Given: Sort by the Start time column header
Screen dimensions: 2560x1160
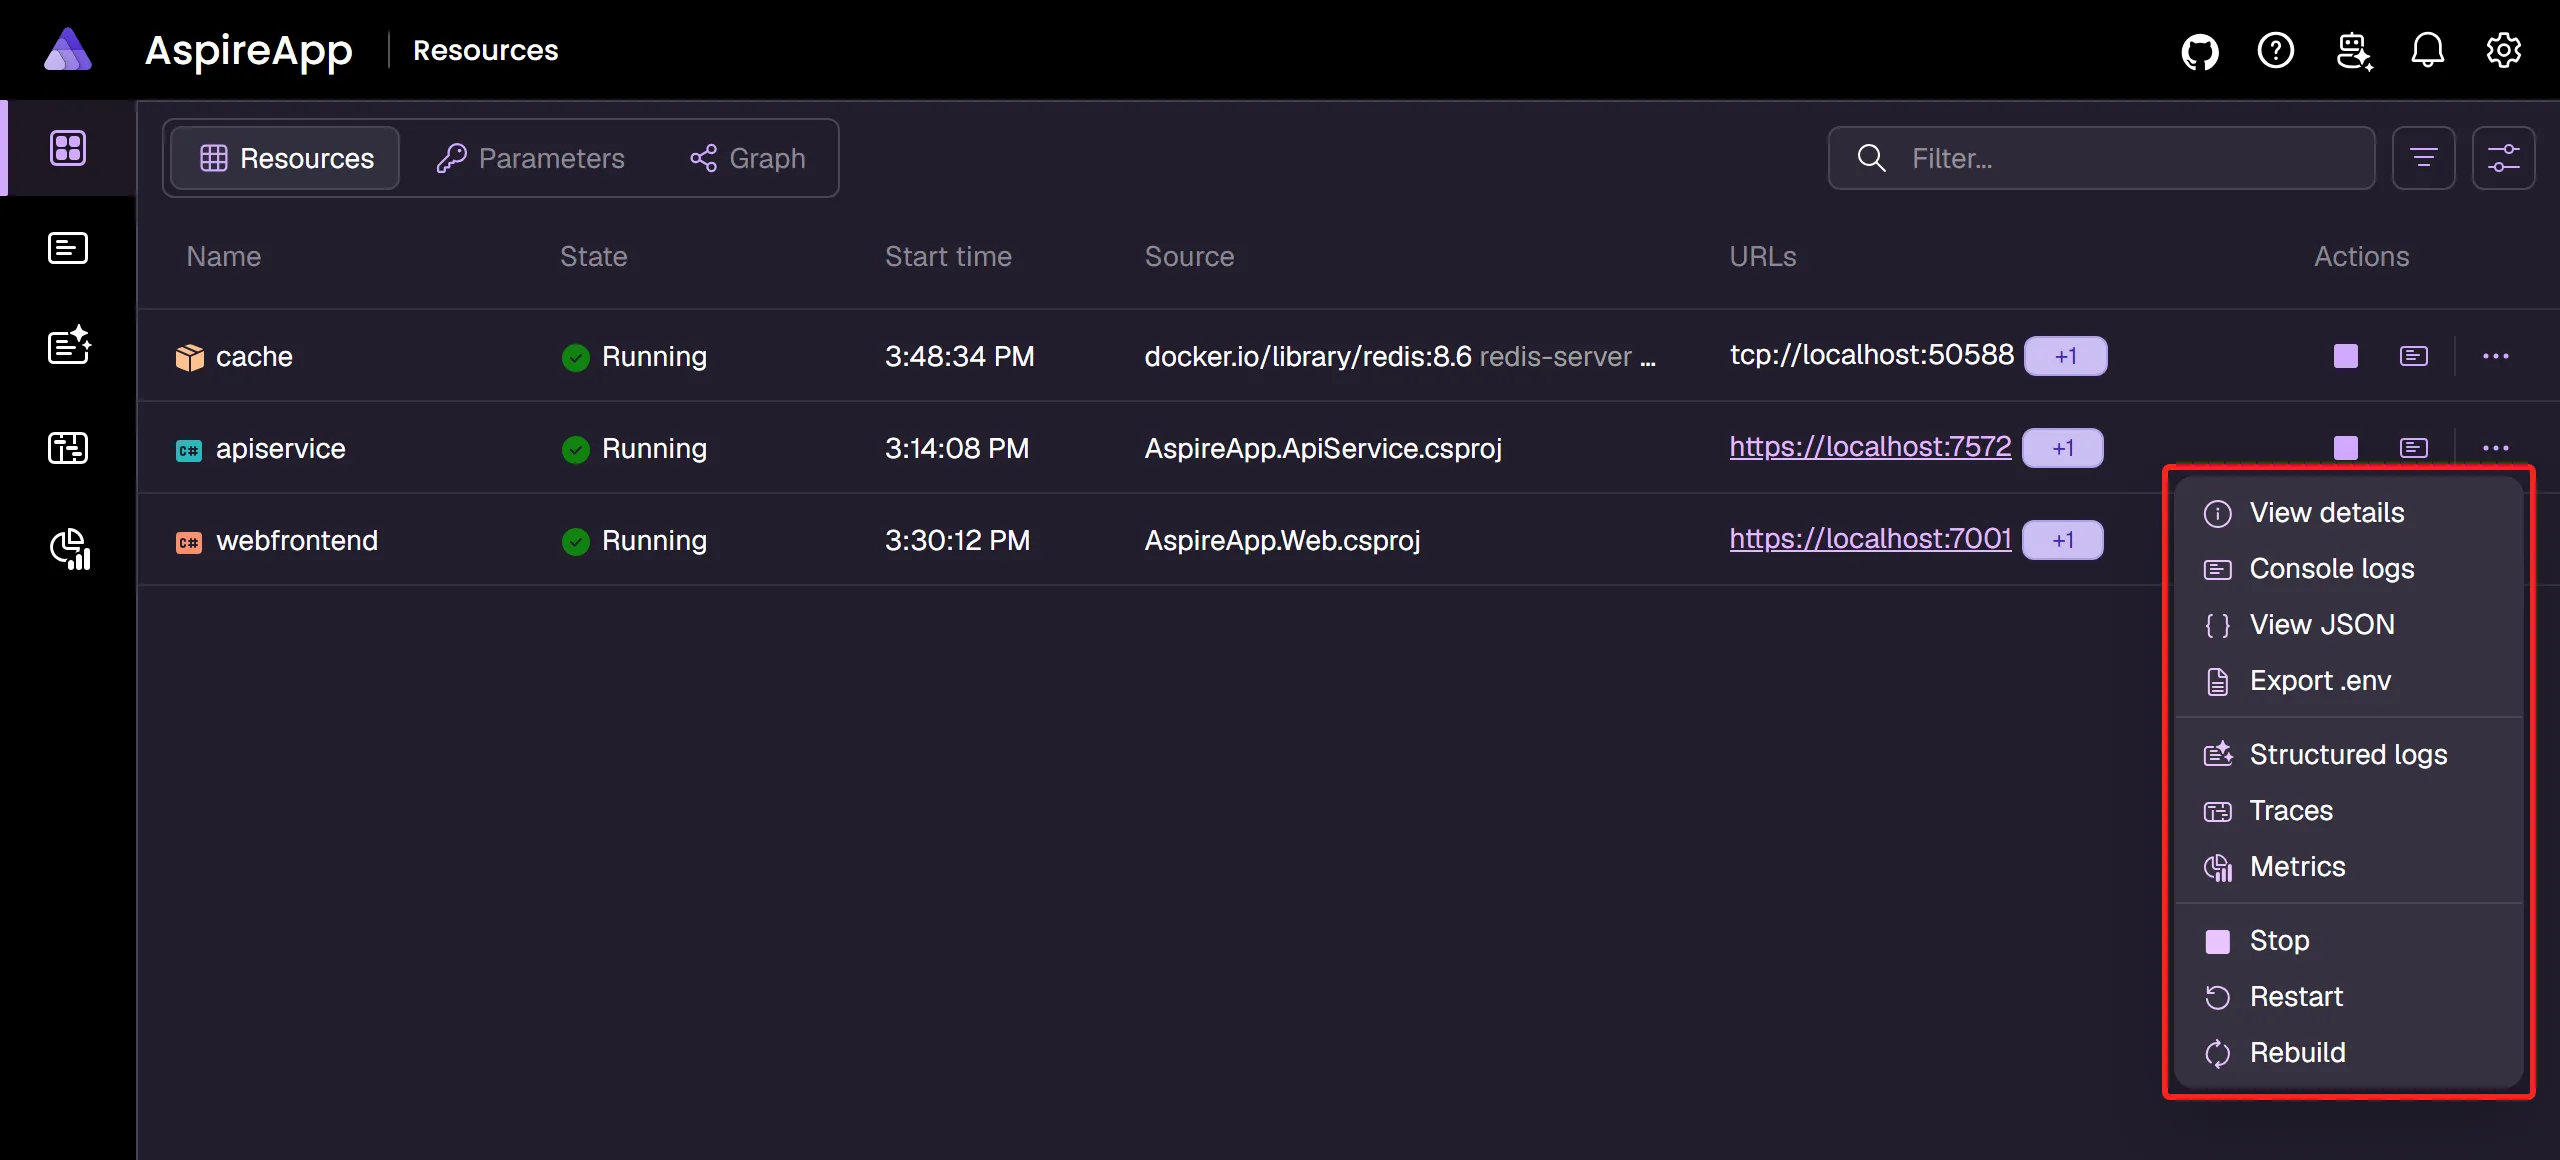Looking at the screenshot, I should 948,257.
